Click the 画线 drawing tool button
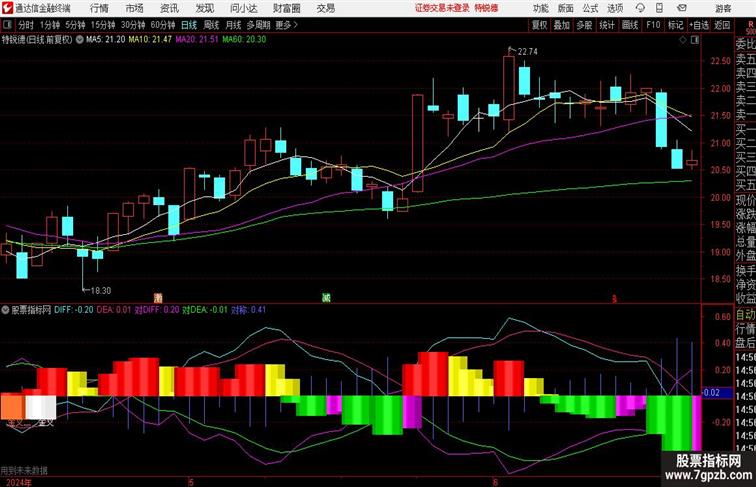The height and width of the screenshot is (487, 756). [x=630, y=25]
